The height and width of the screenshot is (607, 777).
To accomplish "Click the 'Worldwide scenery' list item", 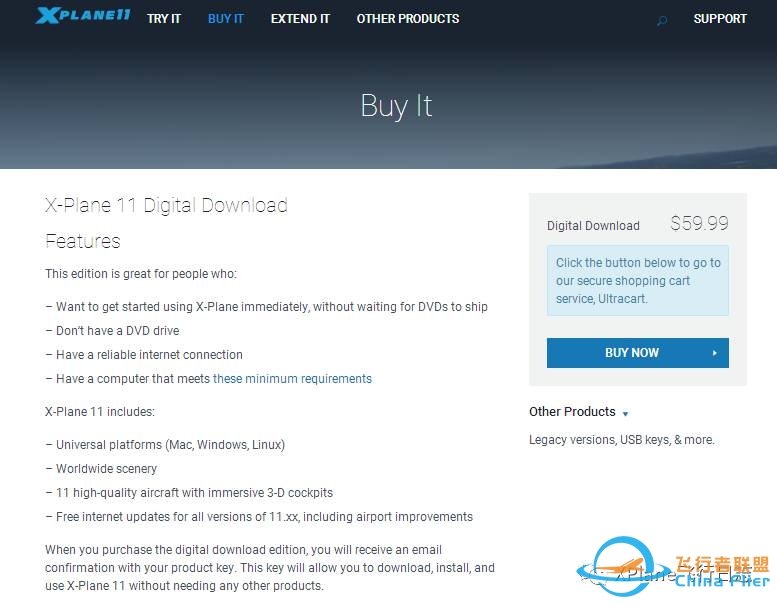I will 101,469.
